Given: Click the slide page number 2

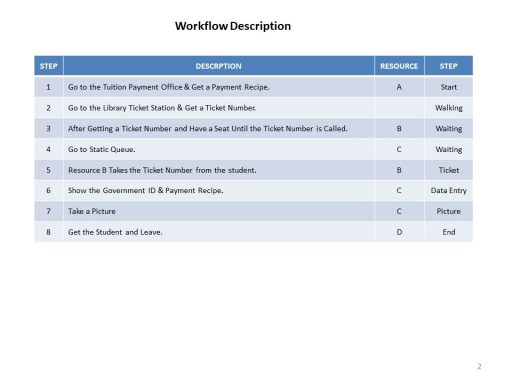Looking at the screenshot, I should [x=479, y=367].
